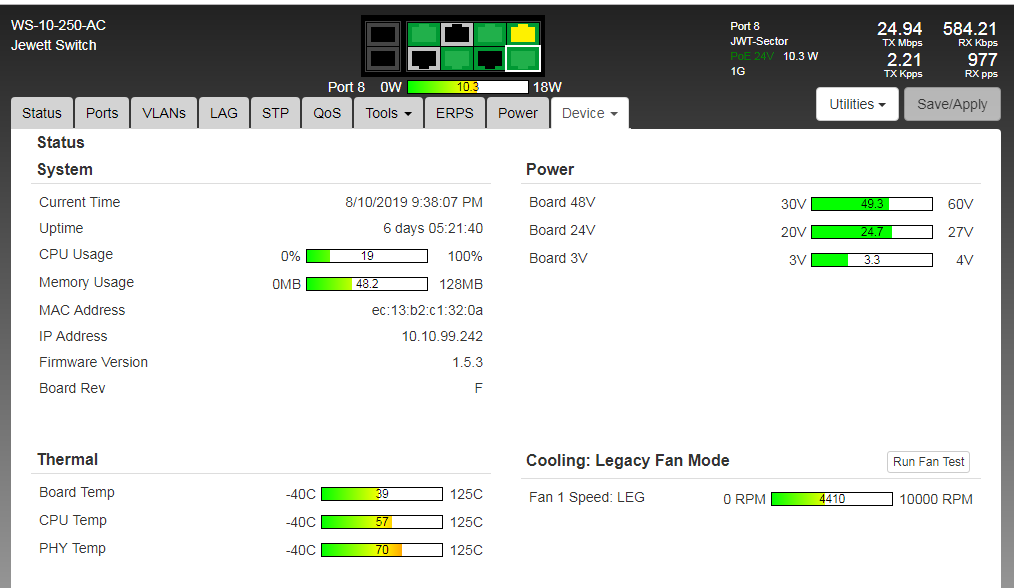
Task: Select the white-outlined Port 8 icon
Action: tap(522, 59)
